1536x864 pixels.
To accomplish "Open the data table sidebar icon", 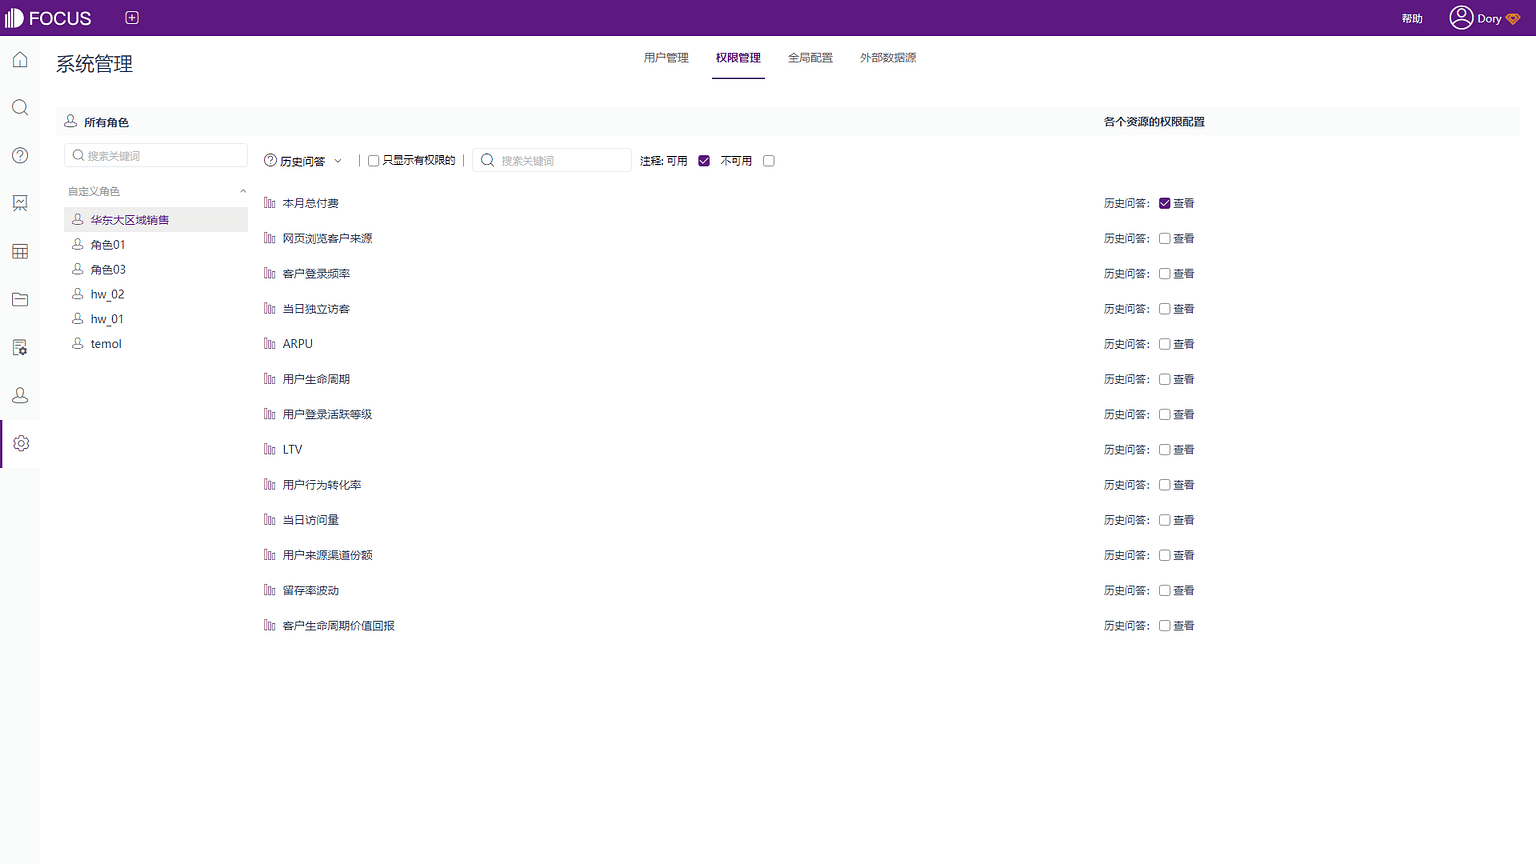I will pyautogui.click(x=20, y=251).
